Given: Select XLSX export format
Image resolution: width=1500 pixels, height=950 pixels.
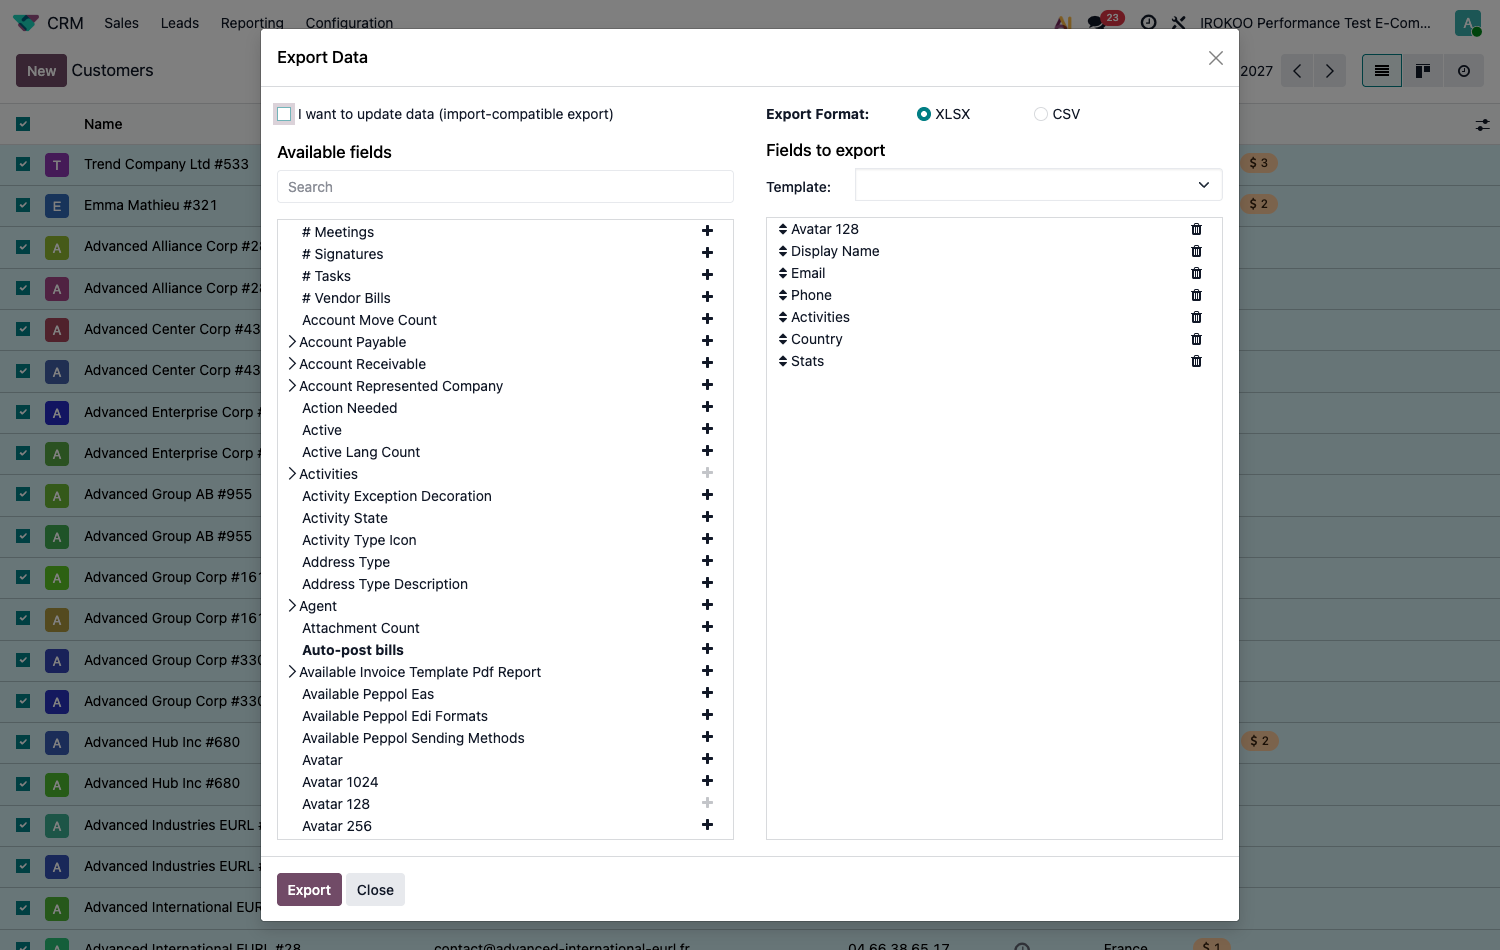Looking at the screenshot, I should point(924,114).
